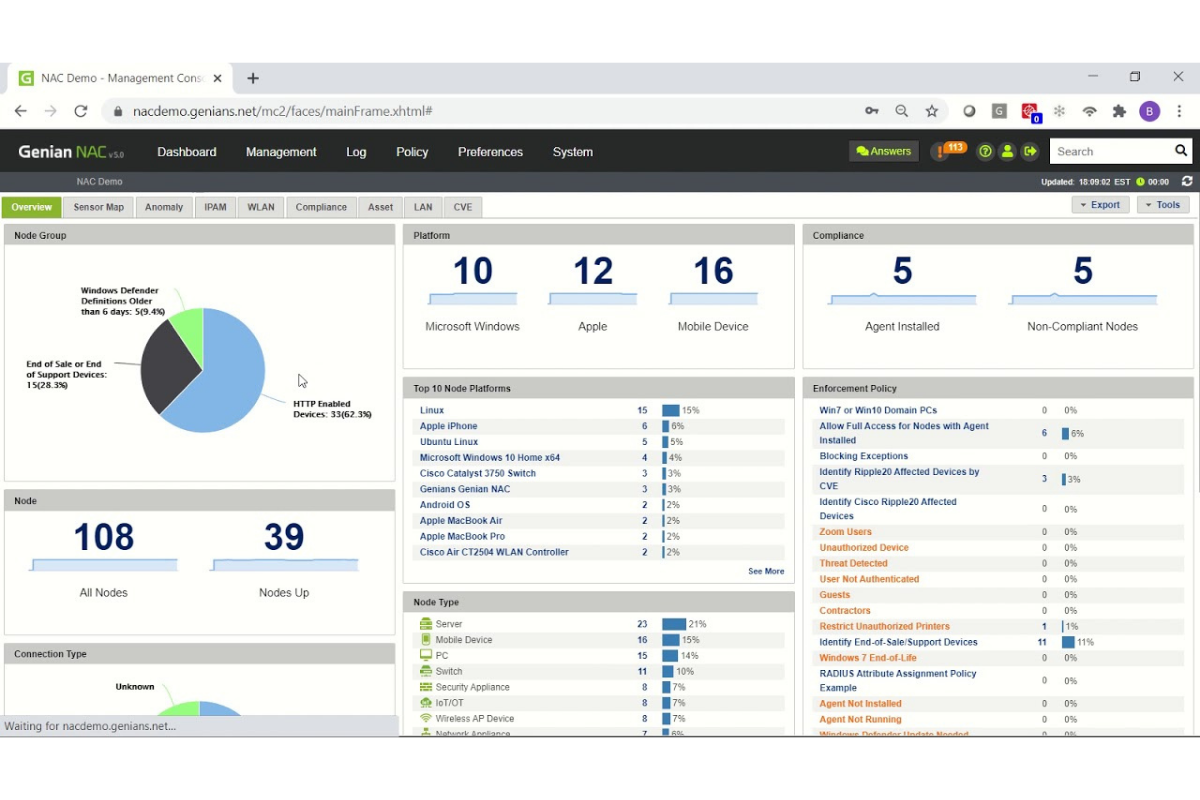Click the Server node type icon
The image size is (1200, 800).
click(425, 624)
